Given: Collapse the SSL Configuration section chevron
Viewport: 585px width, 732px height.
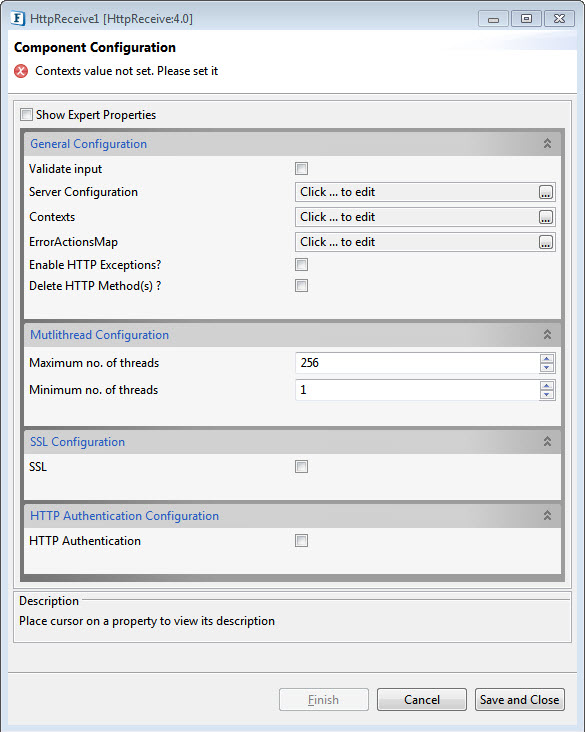Looking at the screenshot, I should pos(547,442).
